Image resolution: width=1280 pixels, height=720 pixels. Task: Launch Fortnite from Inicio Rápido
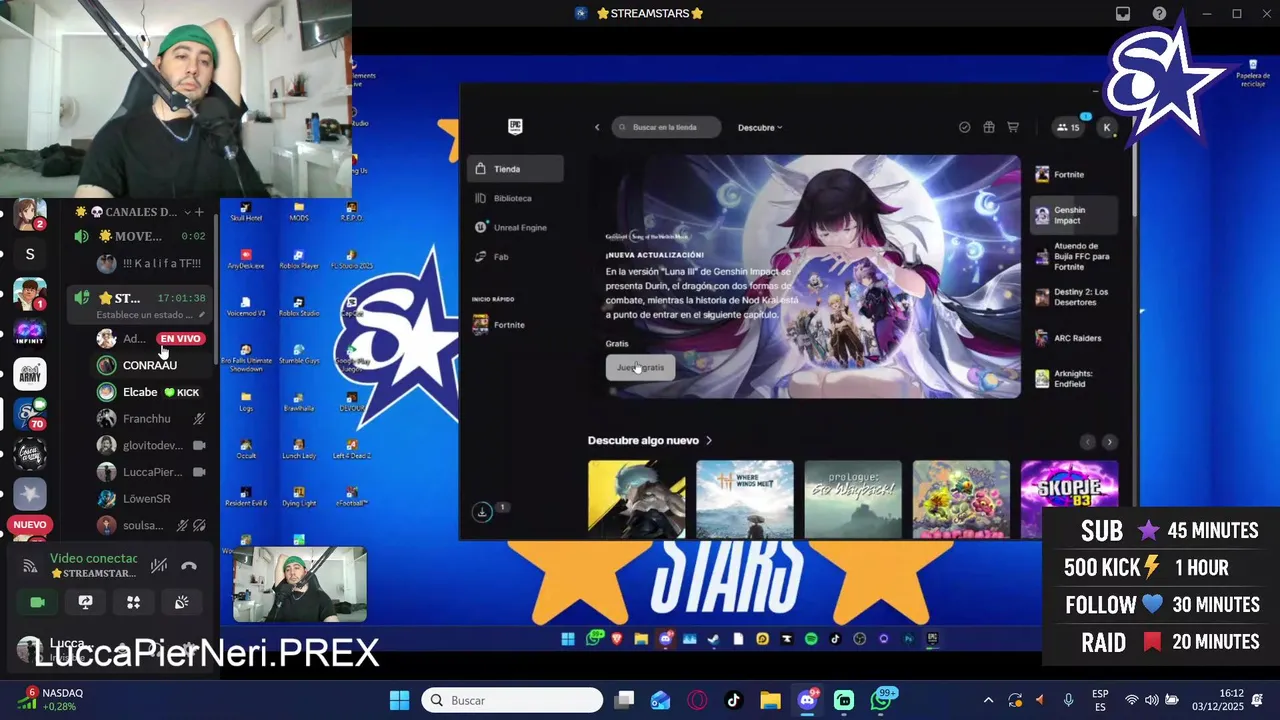(x=500, y=325)
